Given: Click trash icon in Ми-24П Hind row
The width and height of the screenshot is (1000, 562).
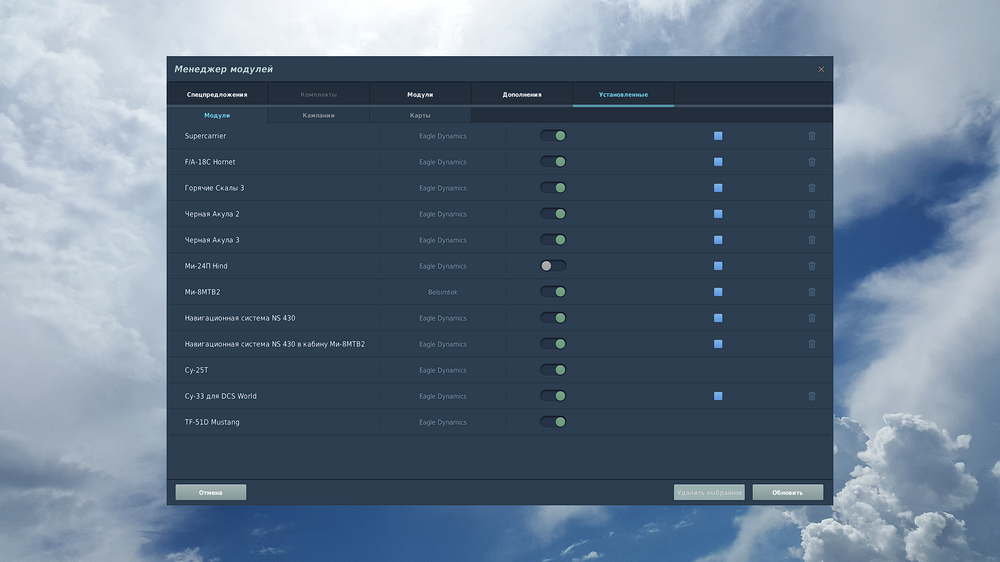Looking at the screenshot, I should pyautogui.click(x=811, y=266).
